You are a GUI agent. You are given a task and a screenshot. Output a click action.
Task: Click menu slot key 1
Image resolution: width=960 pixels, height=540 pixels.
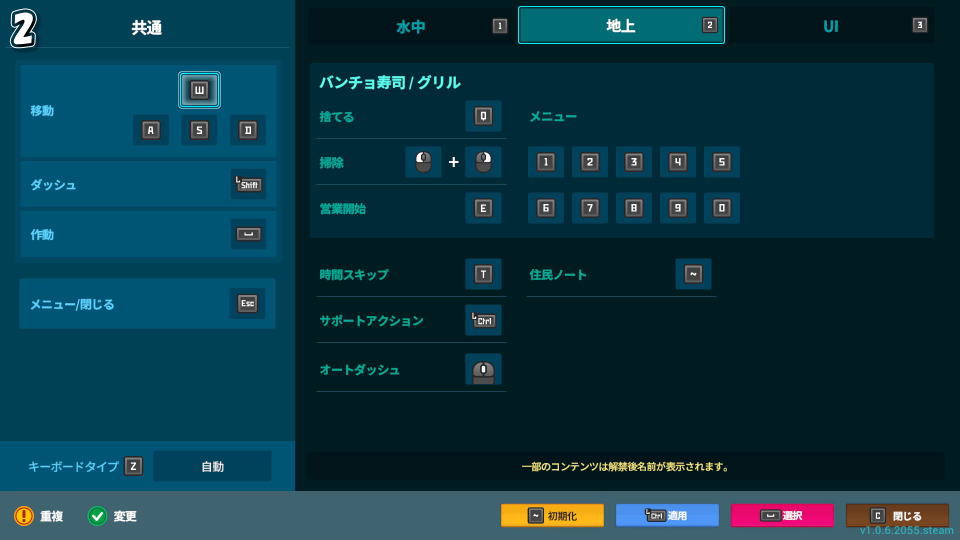[546, 162]
